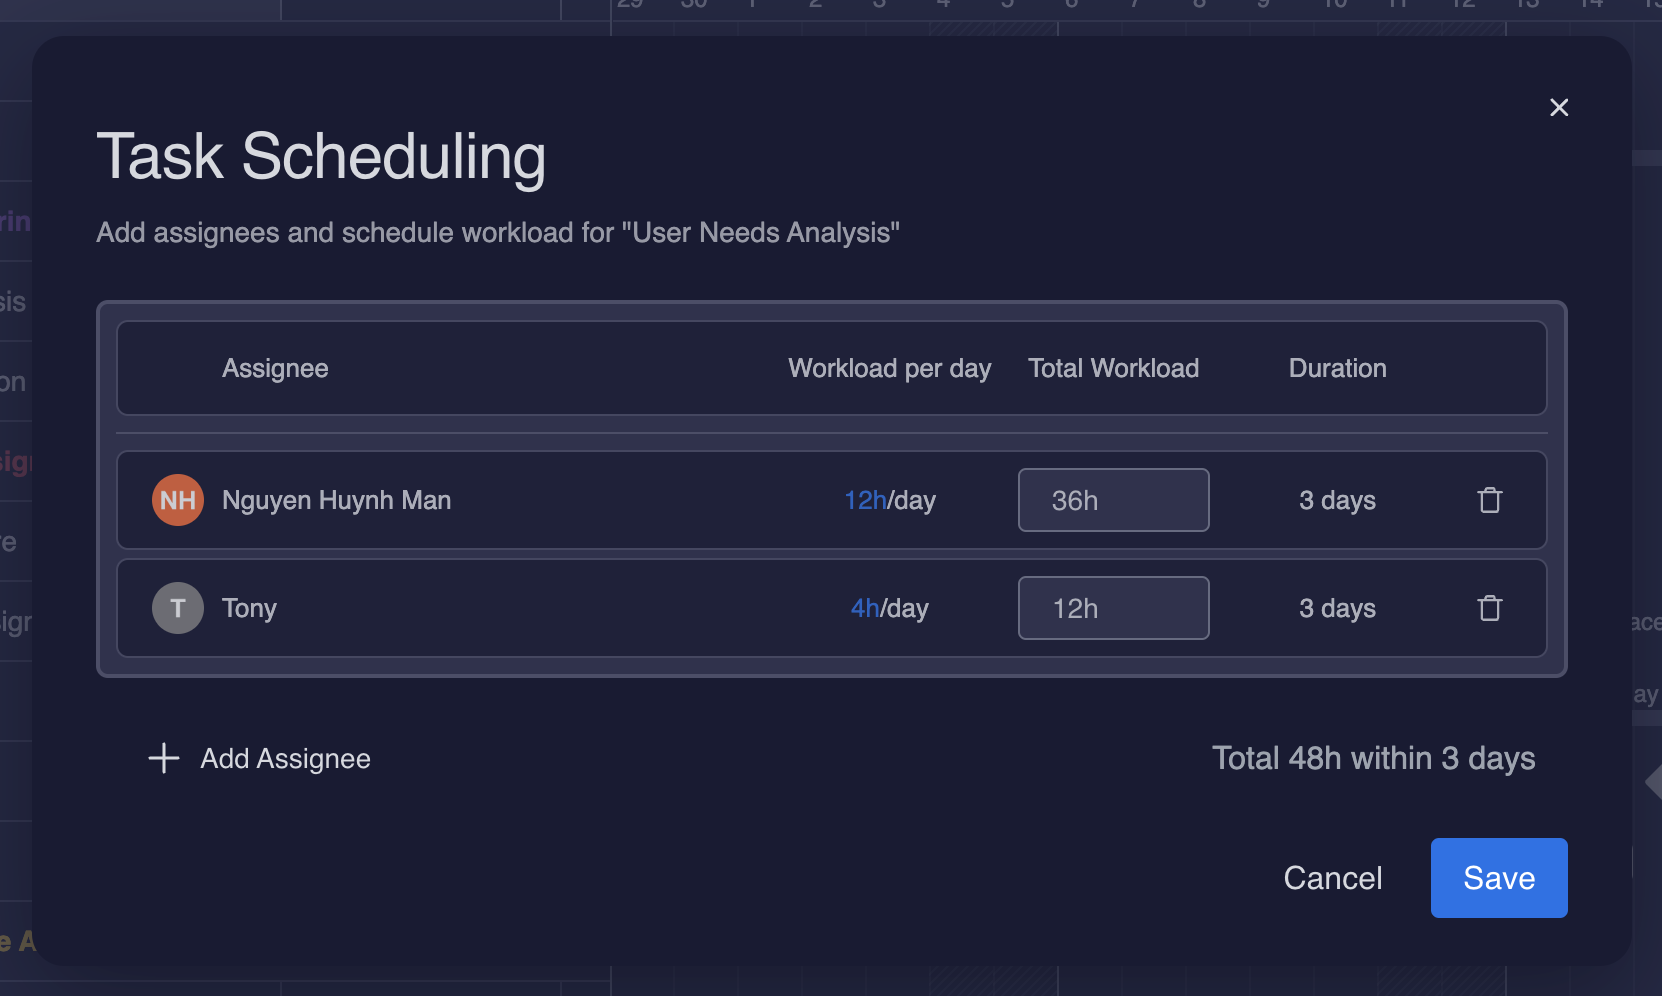
Task: Select the Nguyen Huynh Man name
Action: tap(336, 500)
